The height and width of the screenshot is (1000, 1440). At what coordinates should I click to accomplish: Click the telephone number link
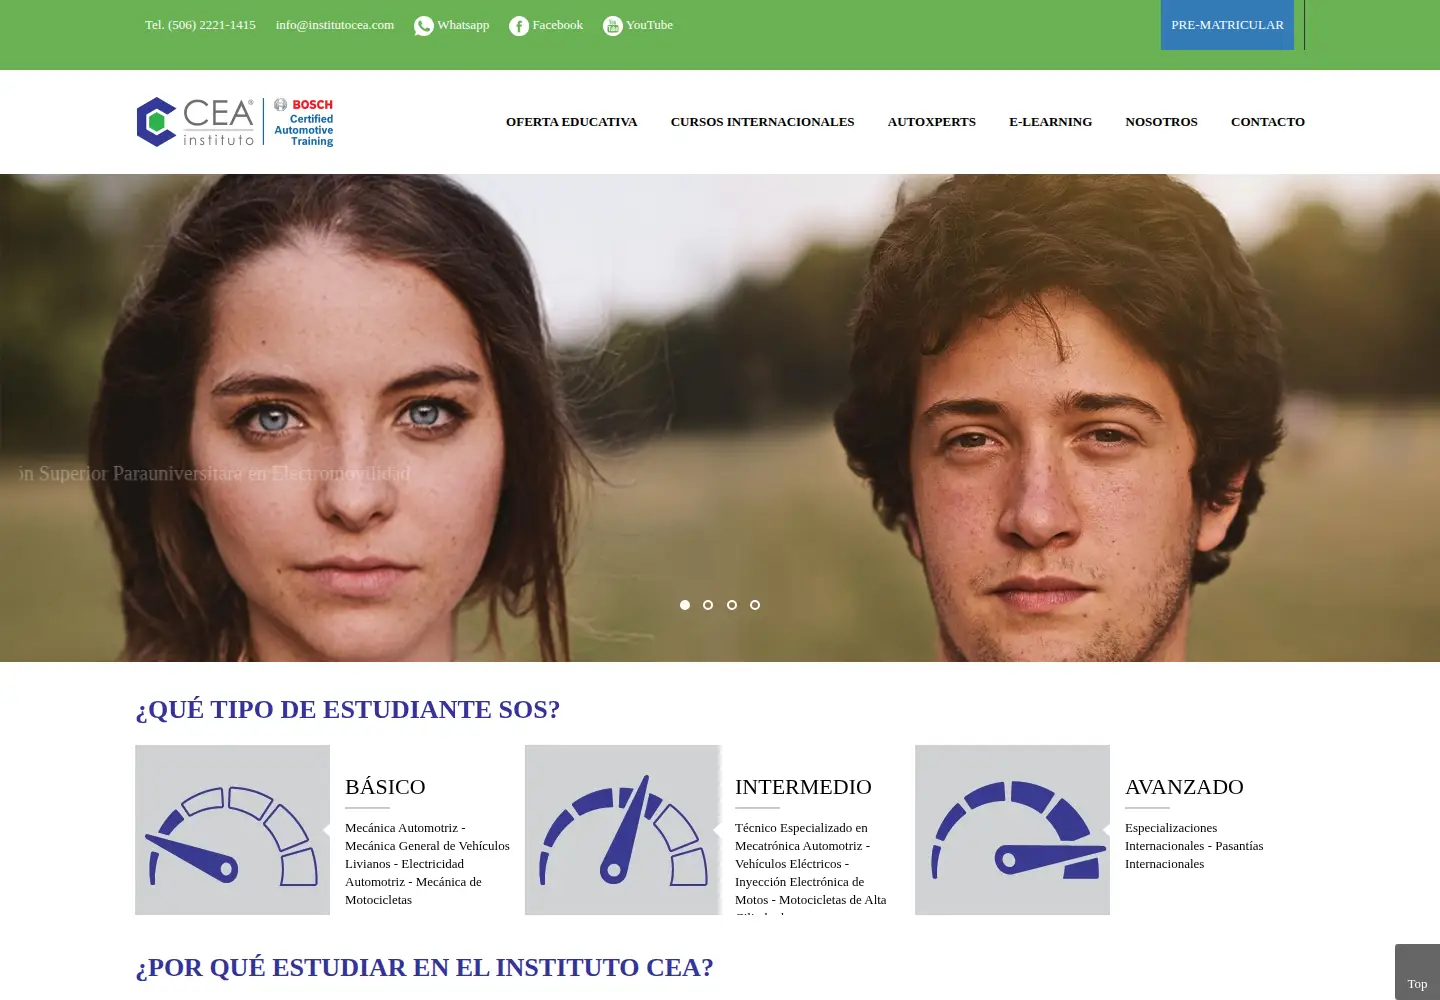pos(200,25)
